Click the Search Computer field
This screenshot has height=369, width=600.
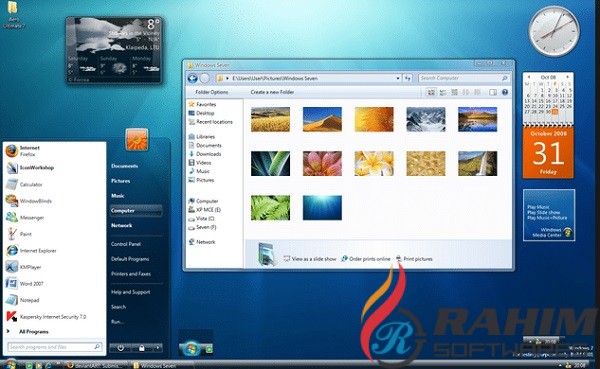click(464, 78)
